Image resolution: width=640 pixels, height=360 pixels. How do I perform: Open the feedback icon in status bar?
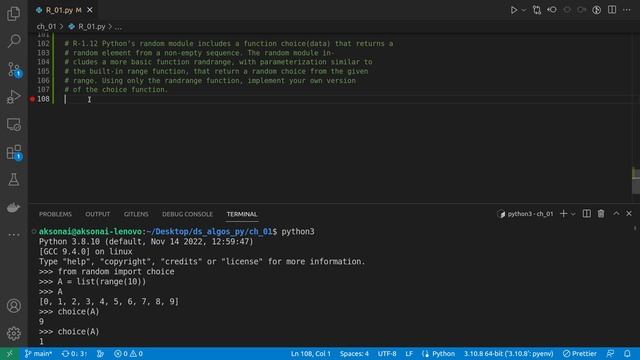point(611,353)
